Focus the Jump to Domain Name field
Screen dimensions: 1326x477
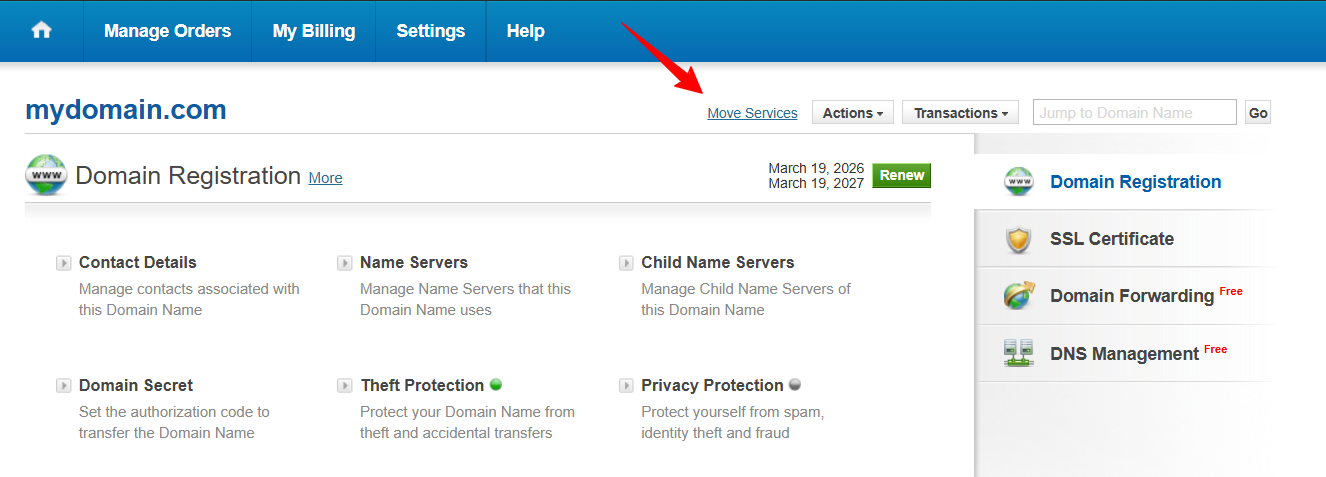pos(1134,113)
